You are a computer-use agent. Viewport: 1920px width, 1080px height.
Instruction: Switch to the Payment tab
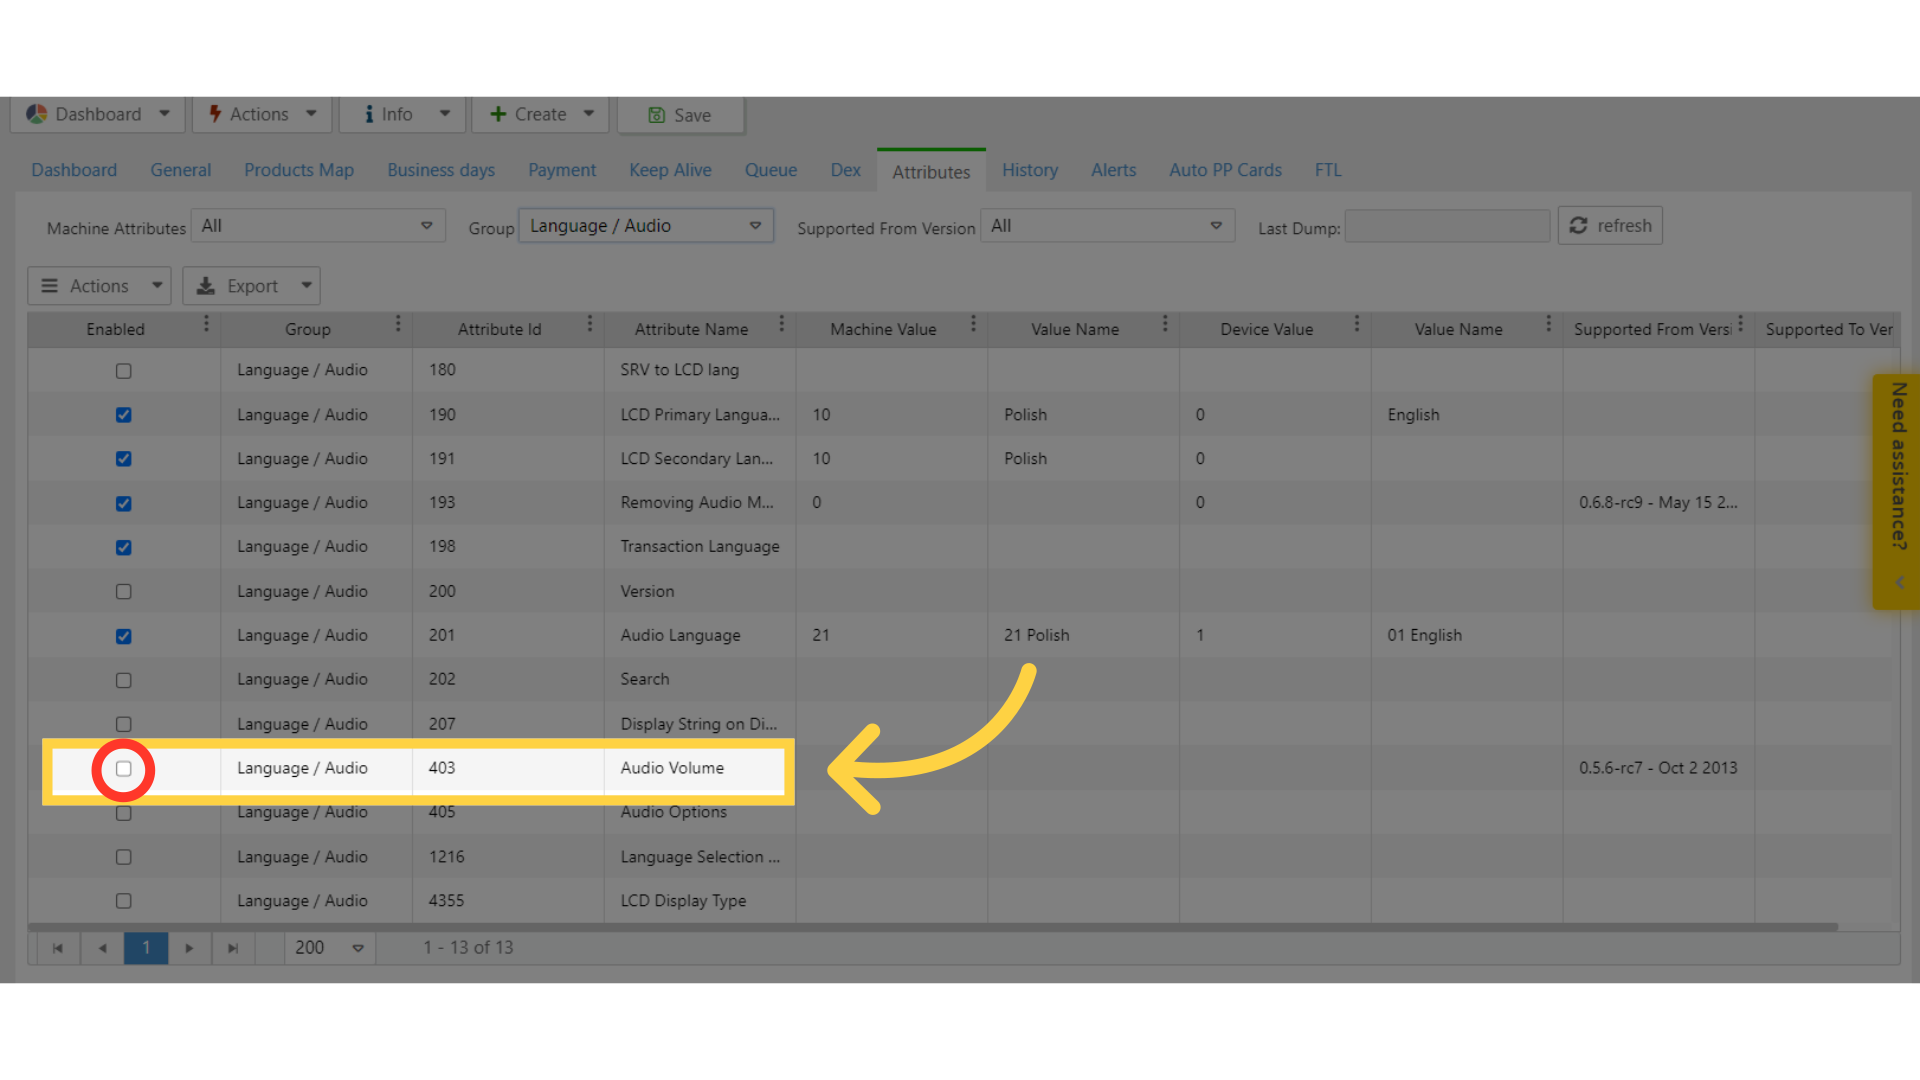pos(562,170)
